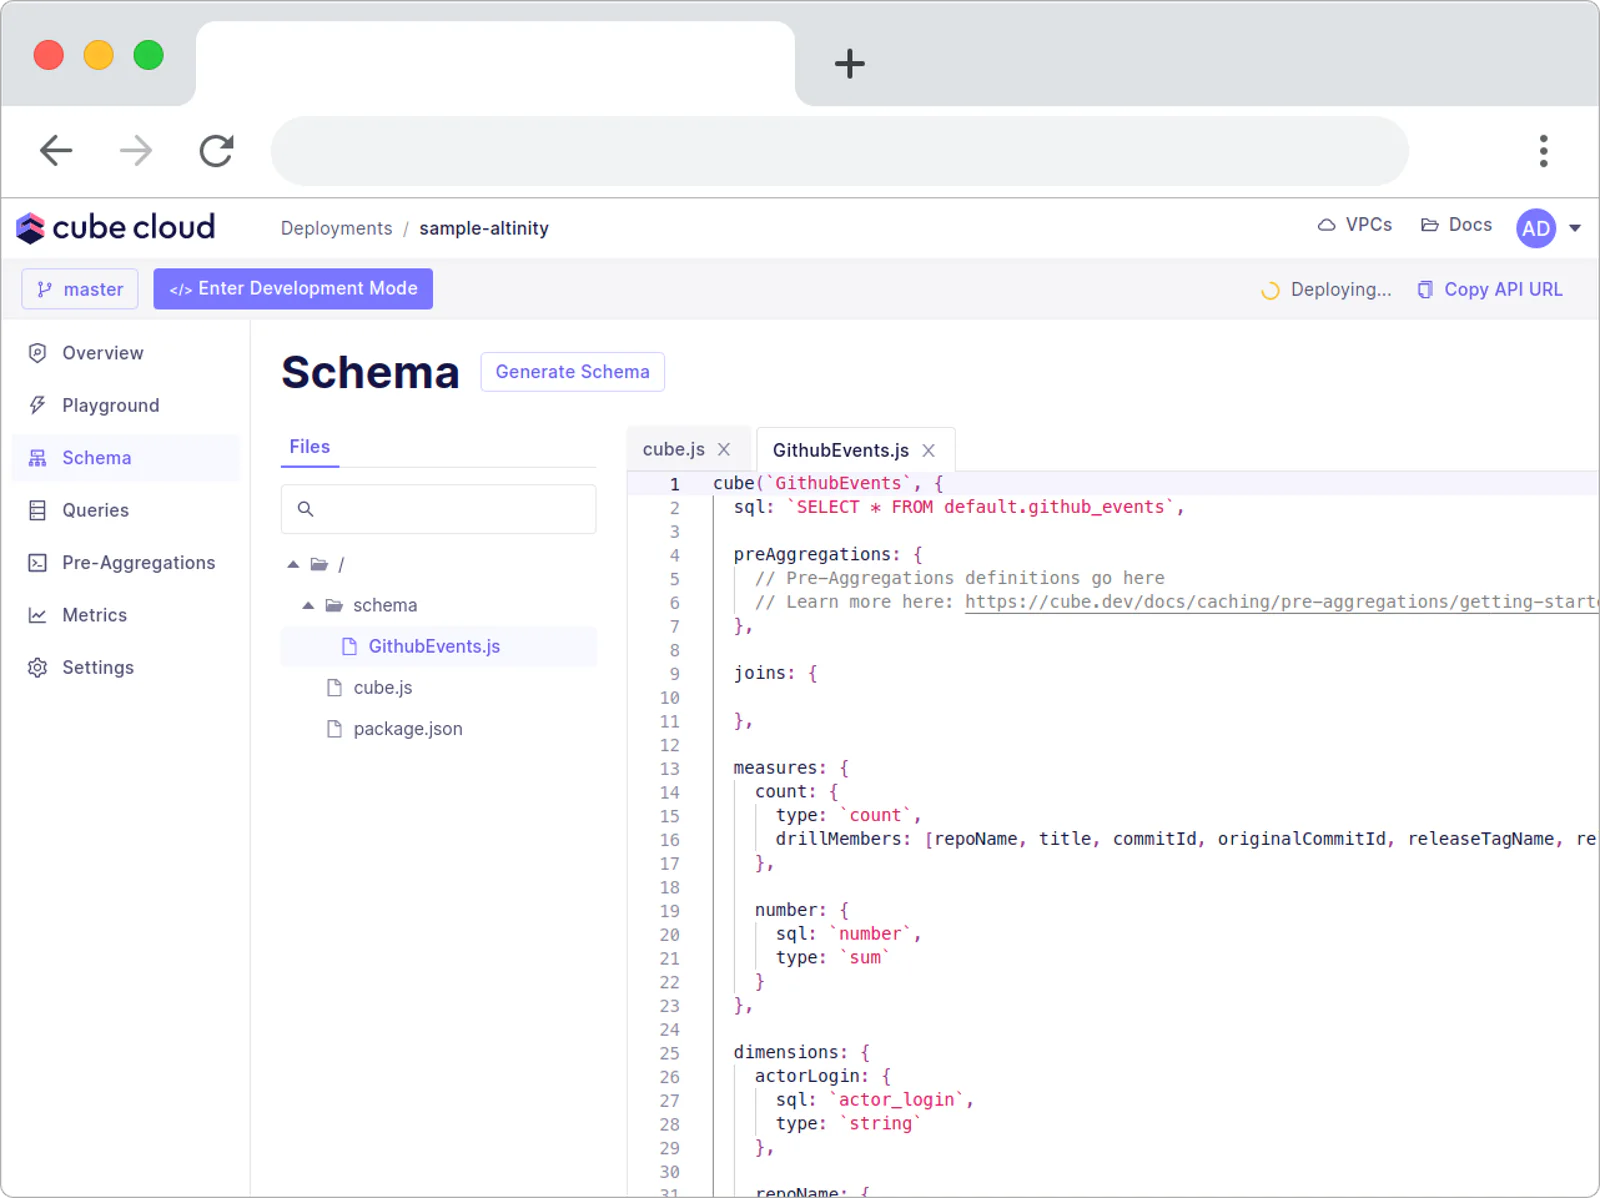Switch to the cube.js editor tab
1600x1198 pixels.
tap(673, 450)
